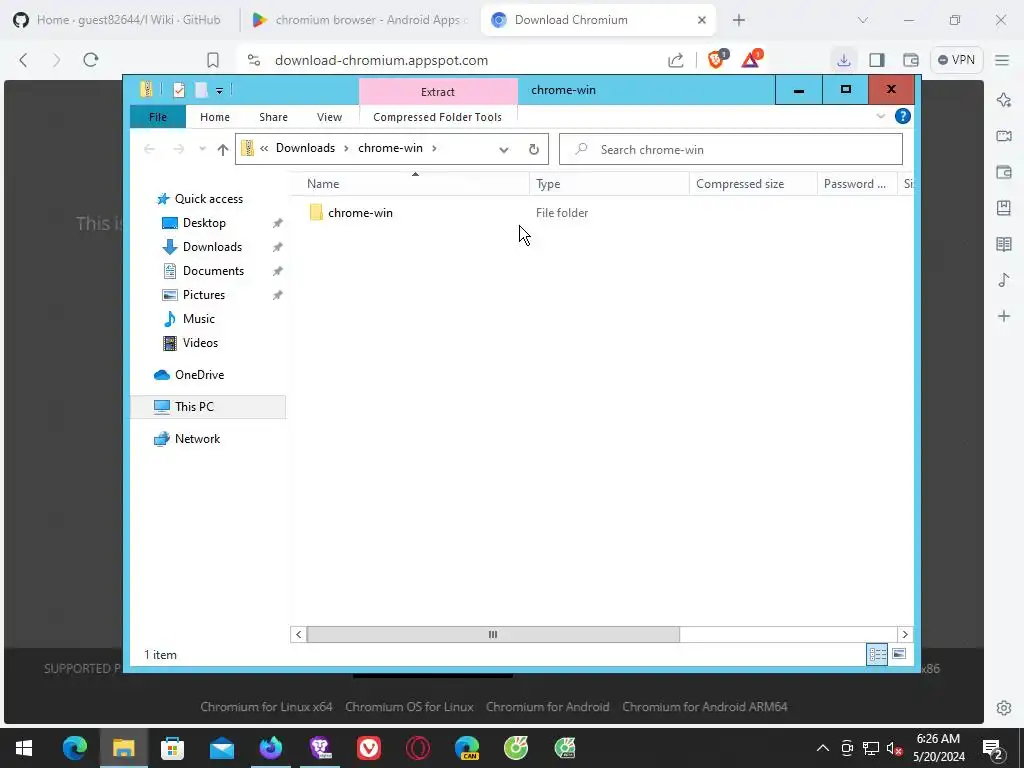Click the Extract contextual tab header
Image resolution: width=1024 pixels, height=768 pixels.
[438, 91]
